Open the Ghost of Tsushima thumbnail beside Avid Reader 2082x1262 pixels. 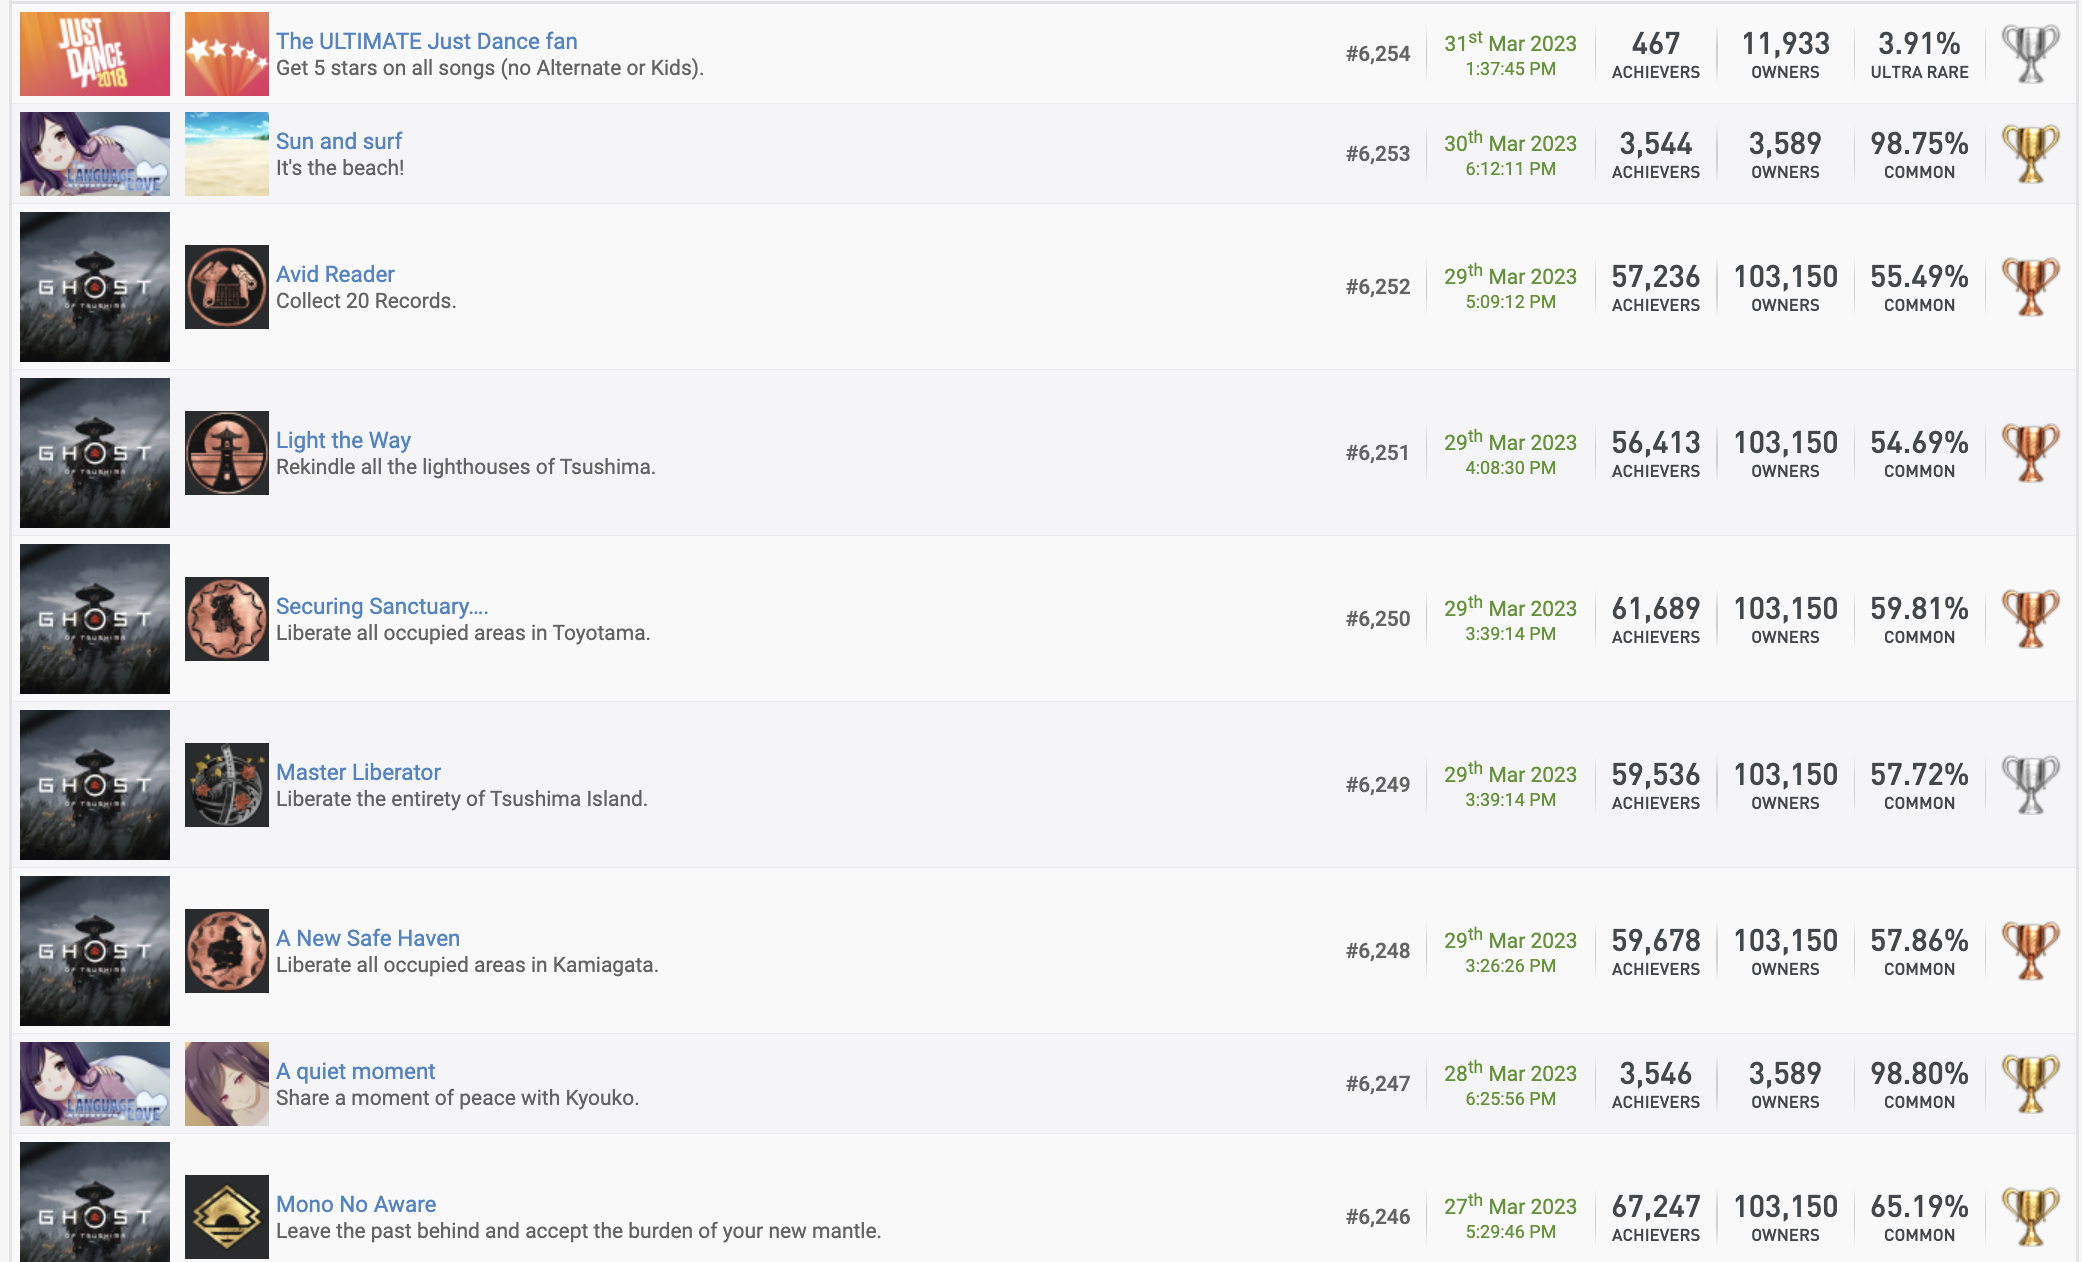pos(95,287)
